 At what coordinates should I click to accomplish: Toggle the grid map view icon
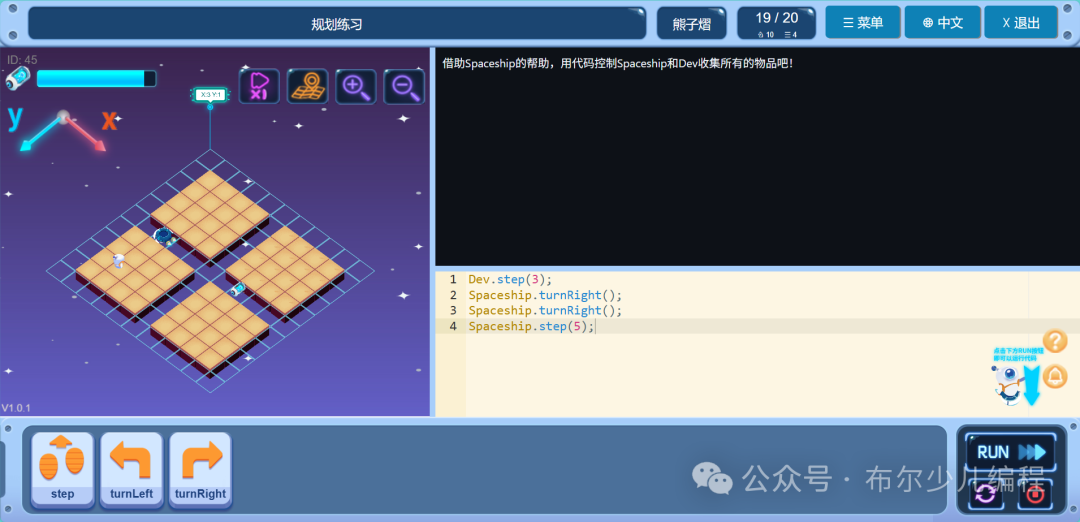(307, 87)
